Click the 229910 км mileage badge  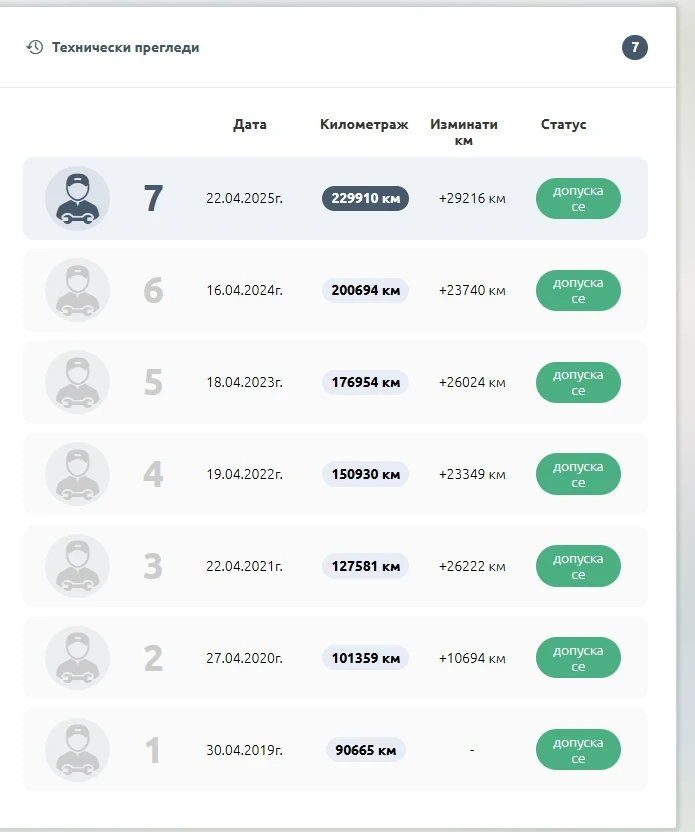[x=365, y=198]
